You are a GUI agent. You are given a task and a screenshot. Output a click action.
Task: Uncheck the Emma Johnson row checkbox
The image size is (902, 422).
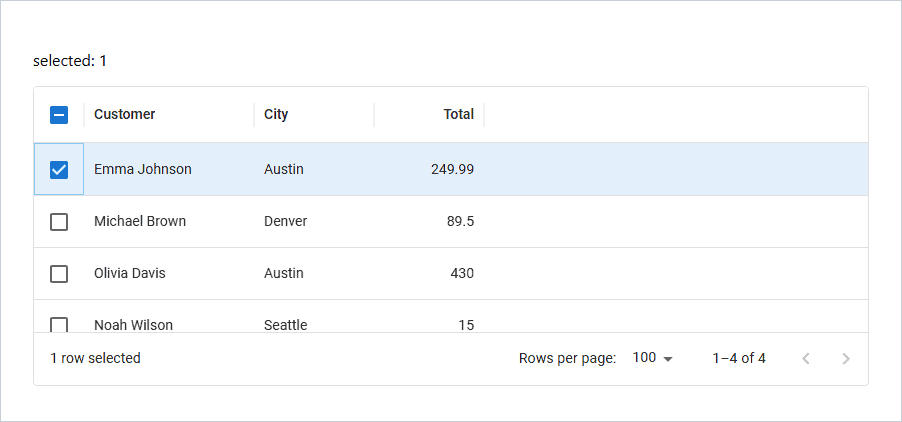pyautogui.click(x=59, y=170)
